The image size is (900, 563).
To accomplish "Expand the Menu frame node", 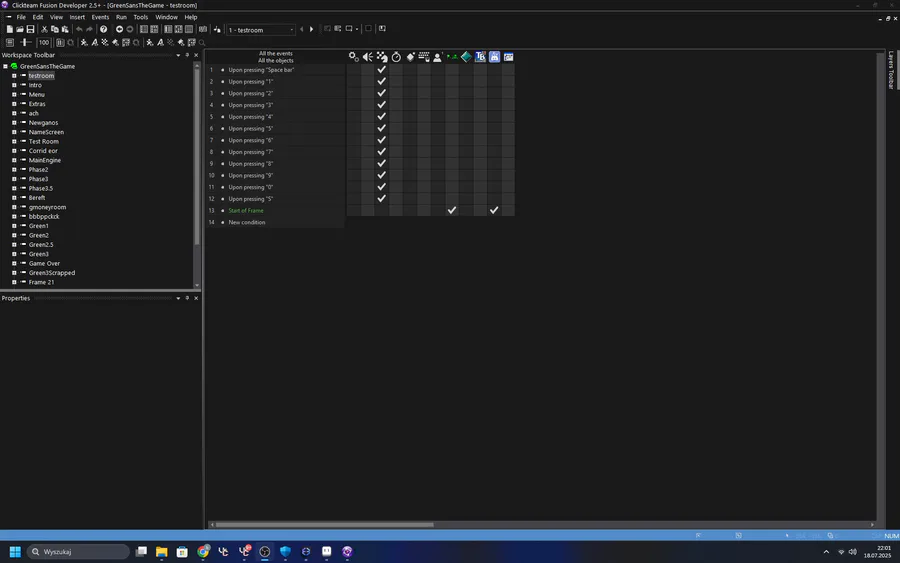I will (14, 95).
